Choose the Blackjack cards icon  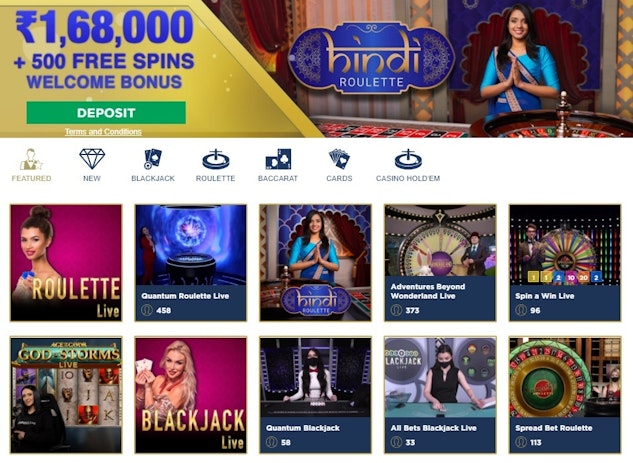point(153,159)
